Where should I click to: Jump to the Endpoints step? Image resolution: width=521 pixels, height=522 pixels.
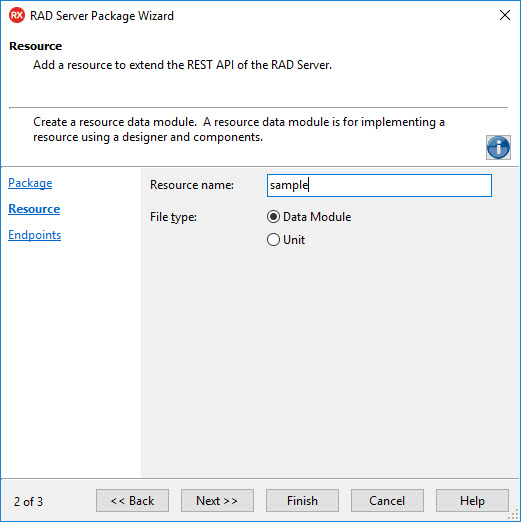click(34, 235)
